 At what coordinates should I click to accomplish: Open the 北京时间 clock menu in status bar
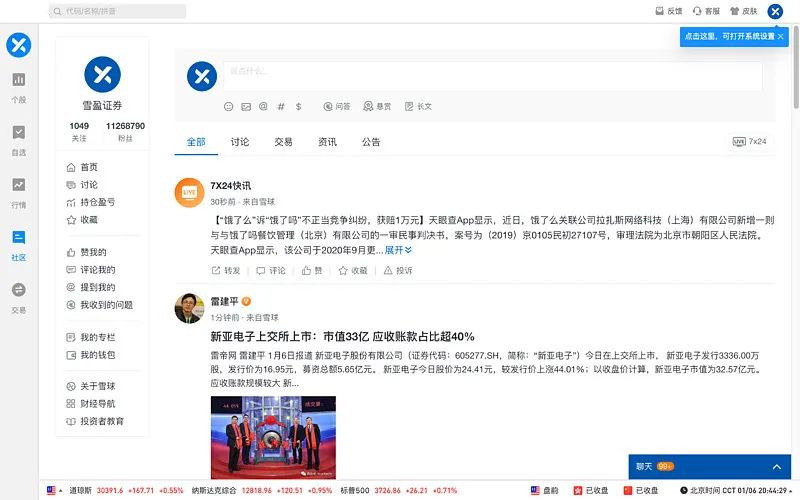pos(736,490)
